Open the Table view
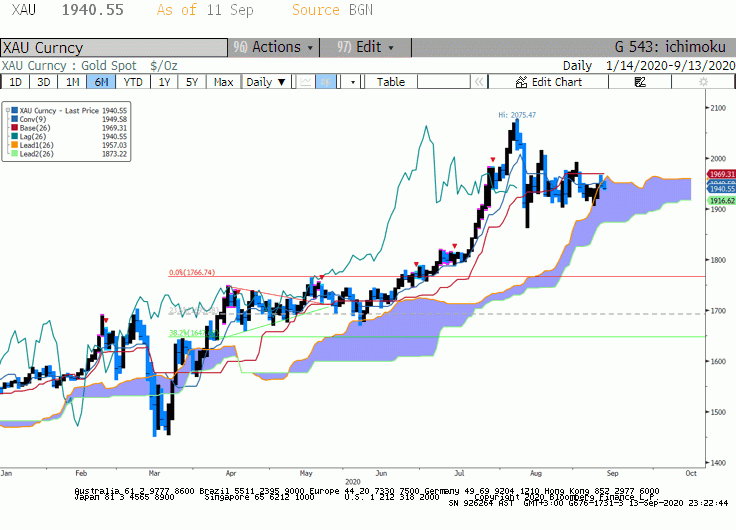The image size is (736, 530). click(x=391, y=82)
